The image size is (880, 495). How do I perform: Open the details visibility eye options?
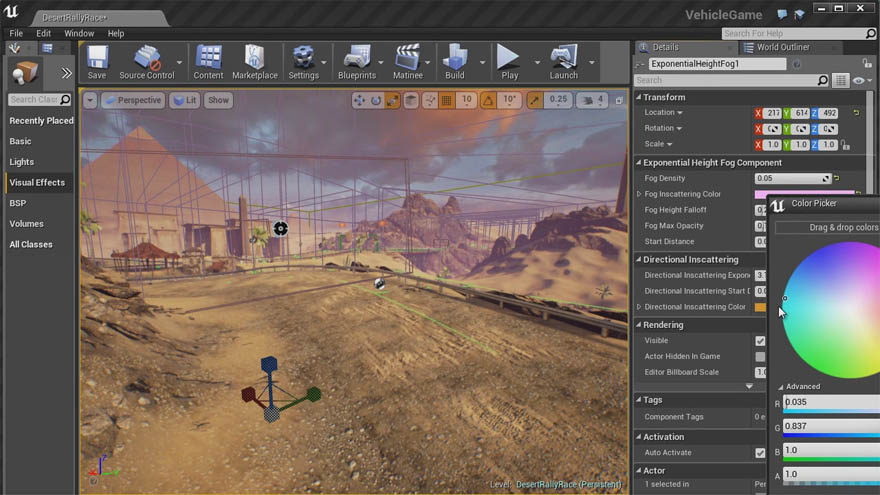pos(861,81)
